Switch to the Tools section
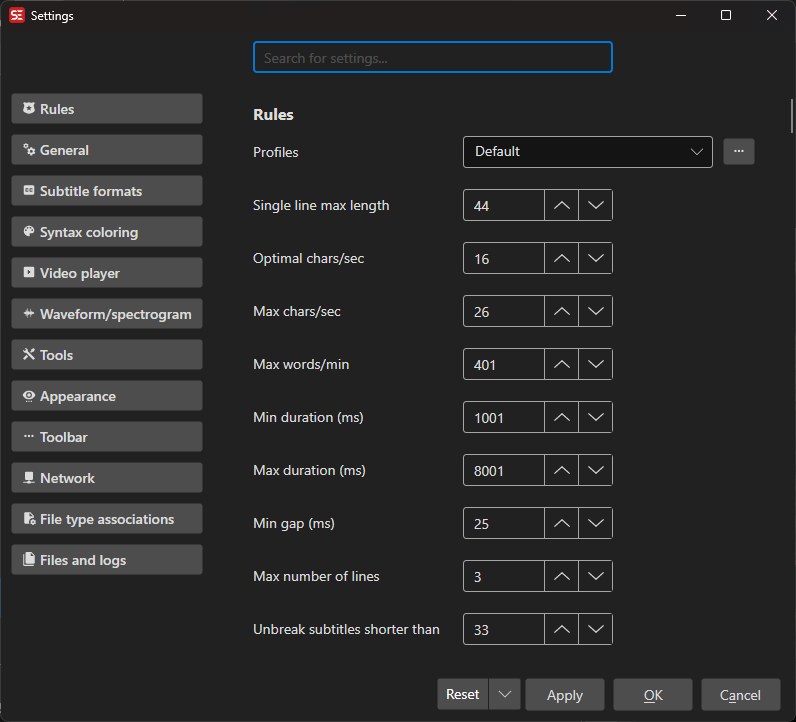Viewport: 796px width, 722px height. [x=107, y=355]
